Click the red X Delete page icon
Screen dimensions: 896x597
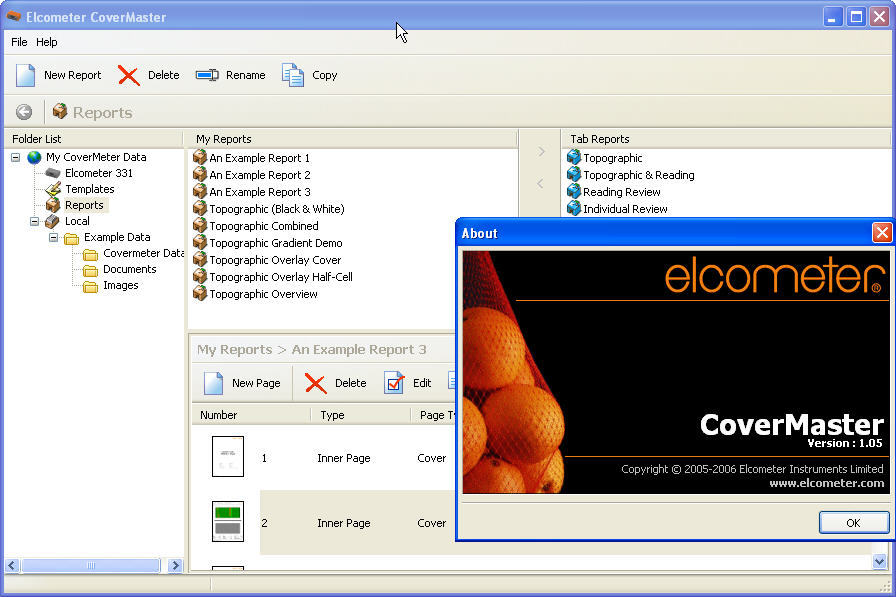coord(315,383)
